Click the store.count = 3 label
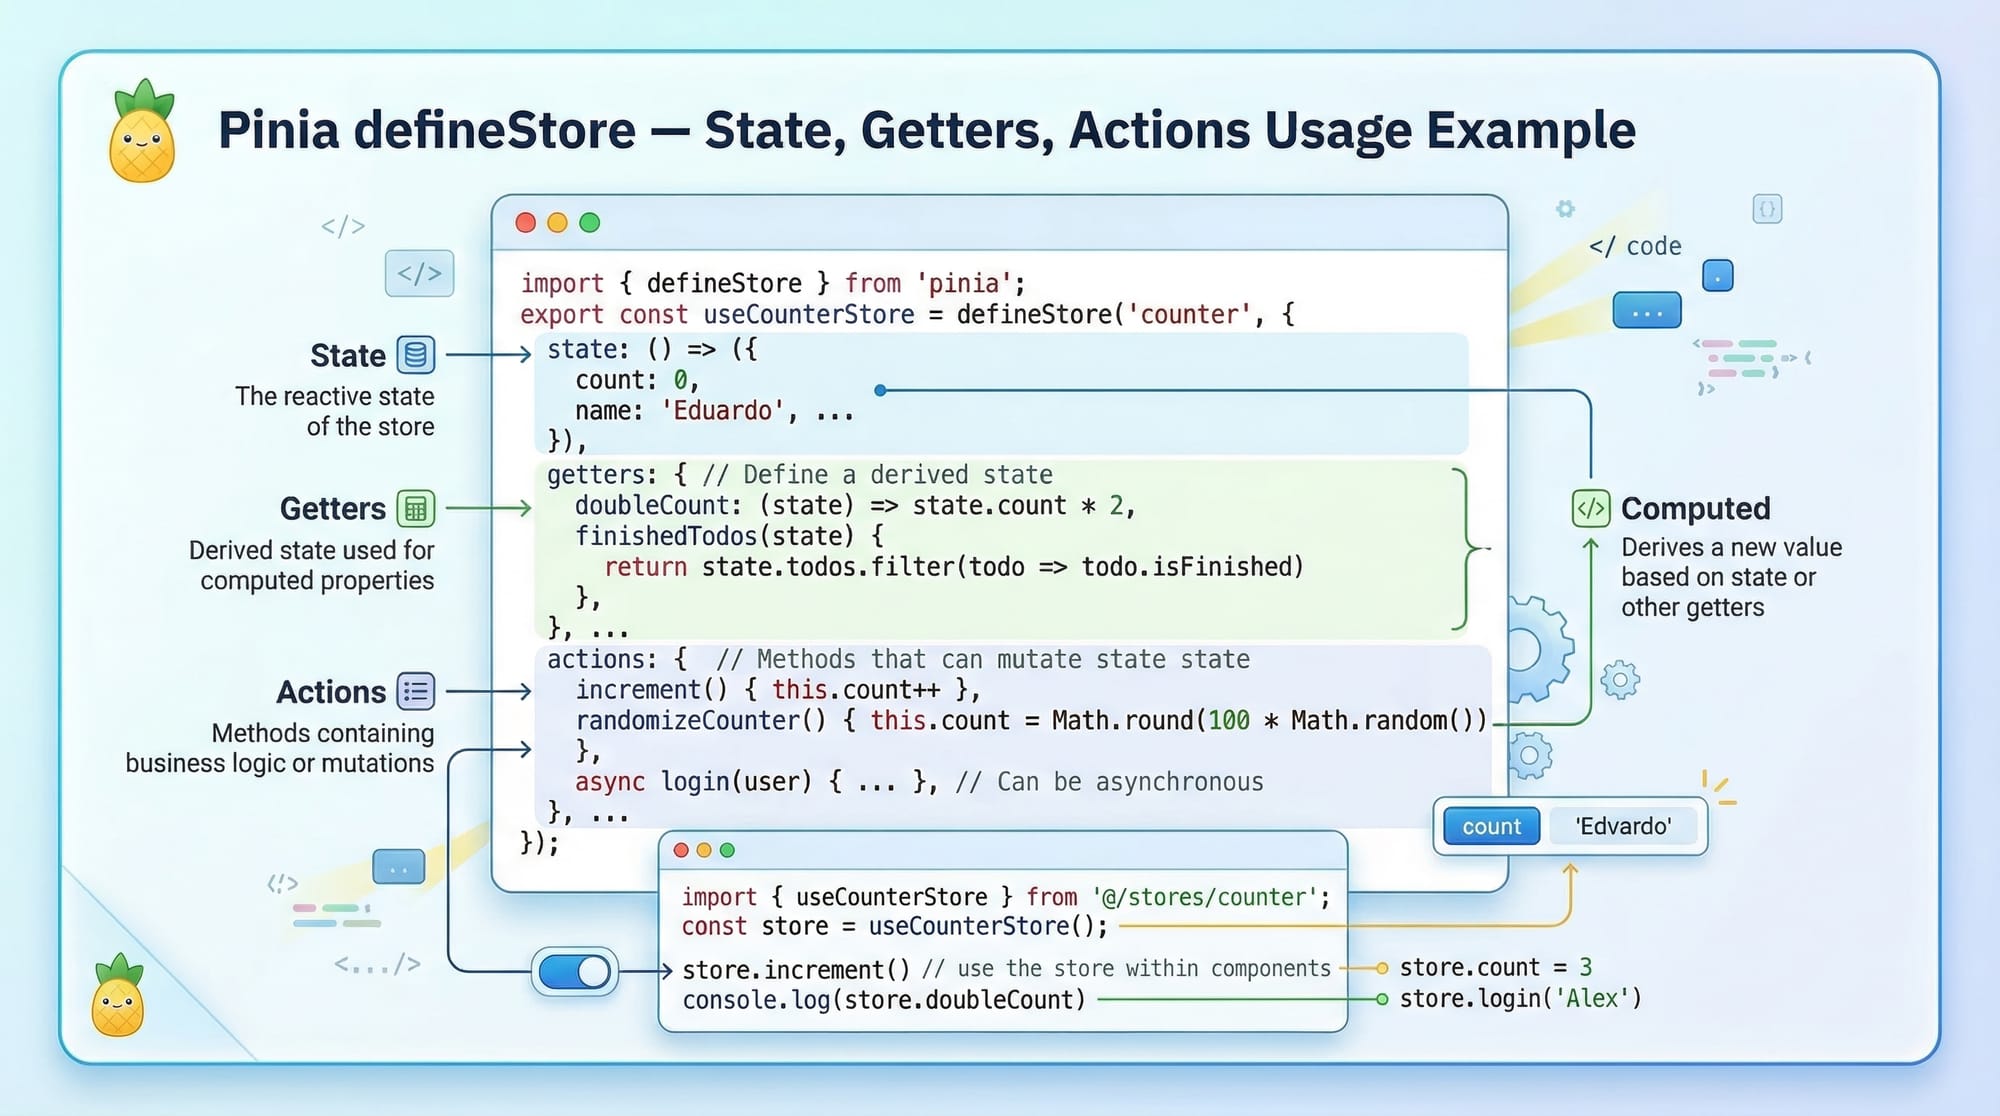The image size is (2000, 1116). (x=1495, y=967)
